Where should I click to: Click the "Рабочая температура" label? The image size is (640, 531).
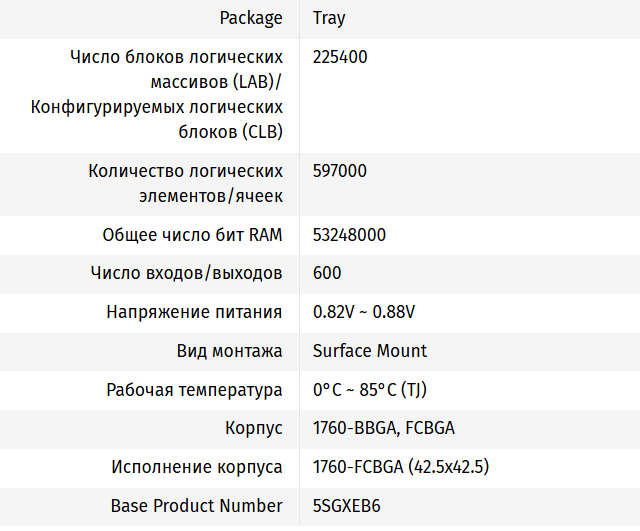click(x=194, y=390)
